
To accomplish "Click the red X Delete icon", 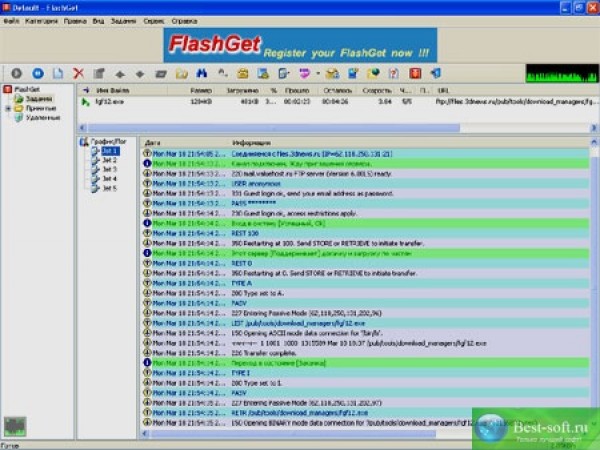I will tap(78, 73).
